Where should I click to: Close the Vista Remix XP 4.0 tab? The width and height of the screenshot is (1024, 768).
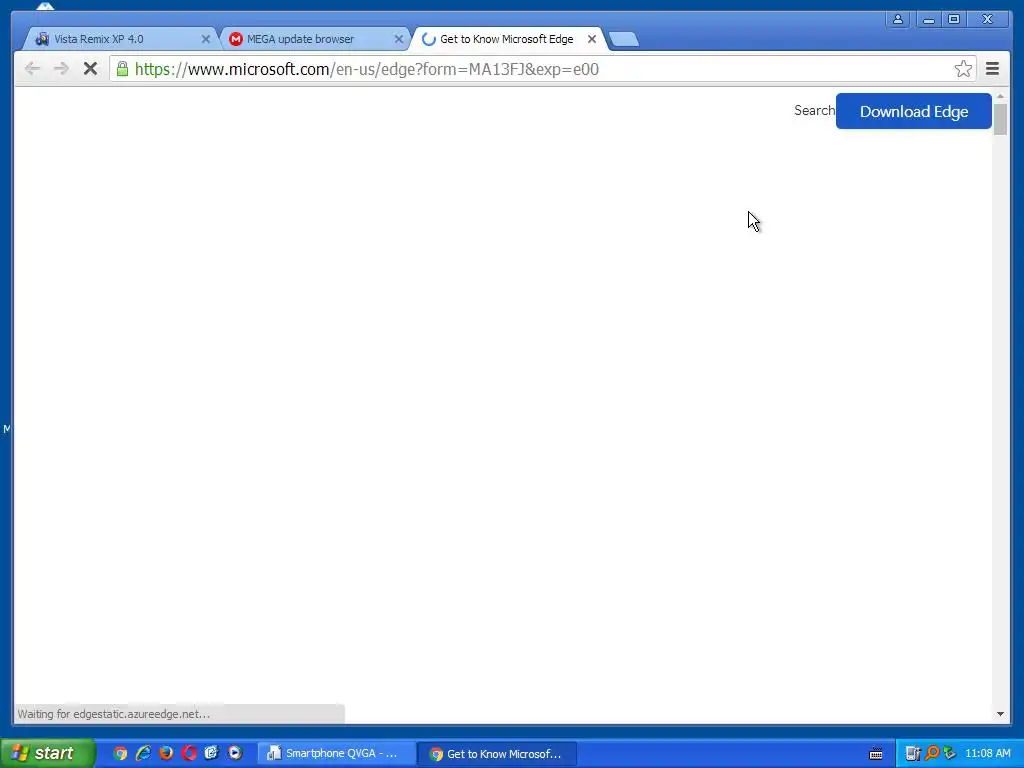(205, 39)
